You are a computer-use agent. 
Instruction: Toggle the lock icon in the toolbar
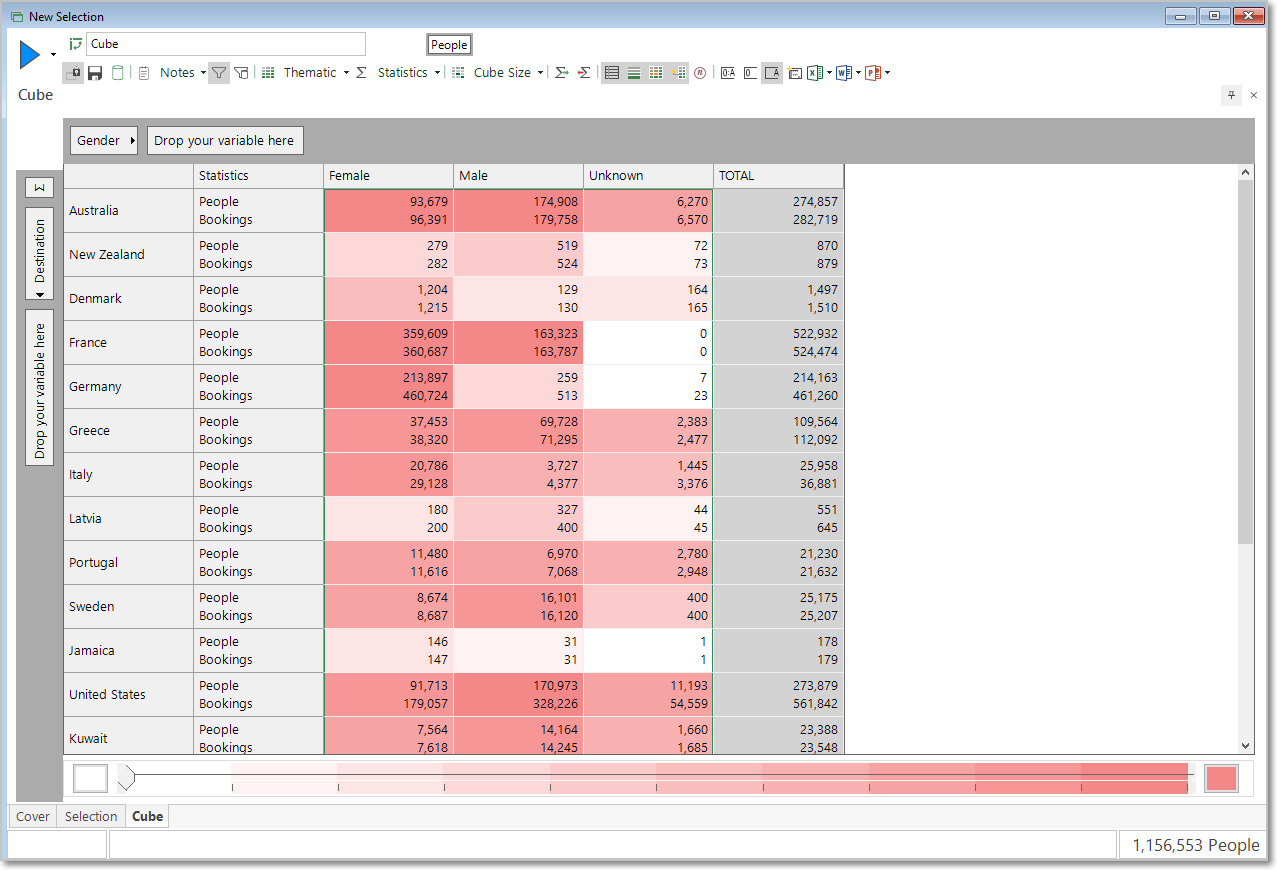(x=74, y=73)
